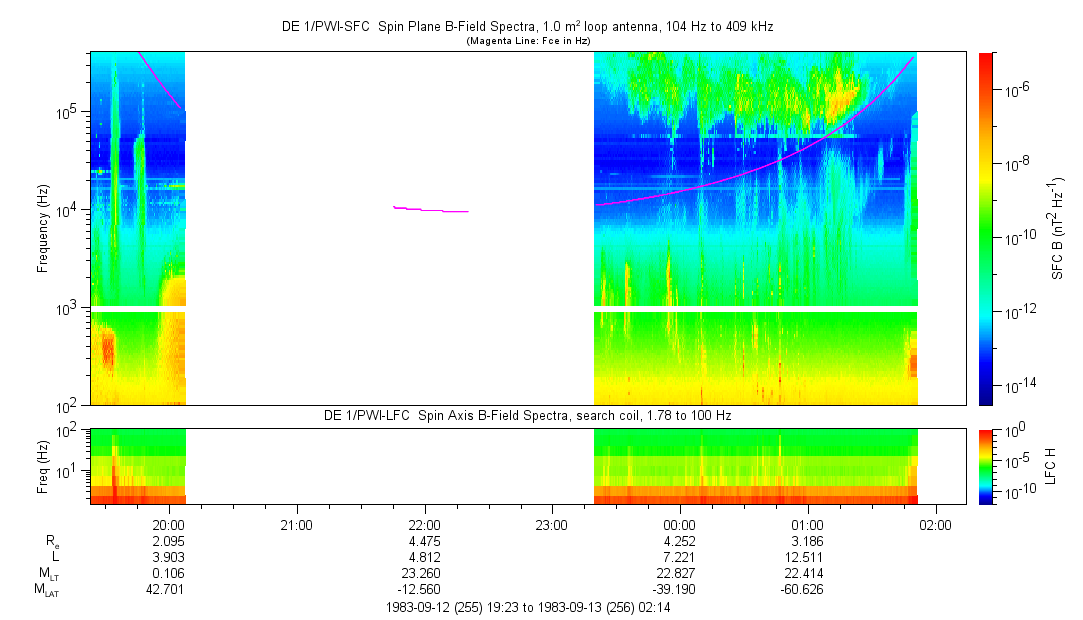Select the MLT value 23.260

(425, 573)
